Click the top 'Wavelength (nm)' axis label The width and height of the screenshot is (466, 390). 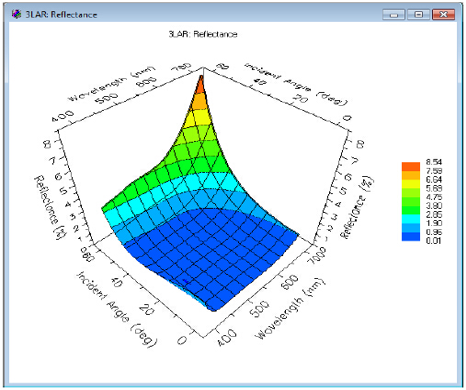tap(112, 83)
